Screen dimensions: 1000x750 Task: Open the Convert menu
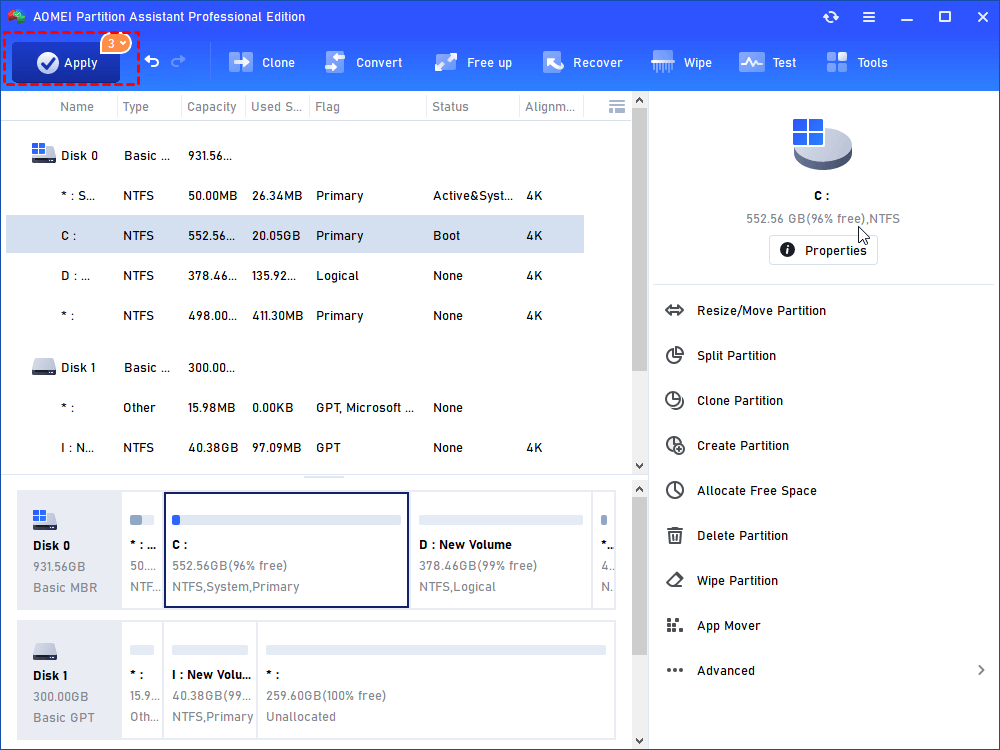click(364, 62)
